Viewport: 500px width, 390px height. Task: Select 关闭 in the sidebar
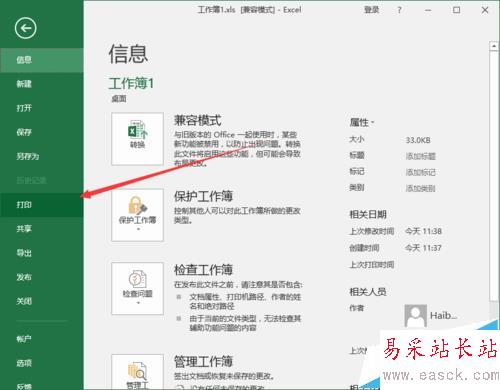click(x=42, y=301)
